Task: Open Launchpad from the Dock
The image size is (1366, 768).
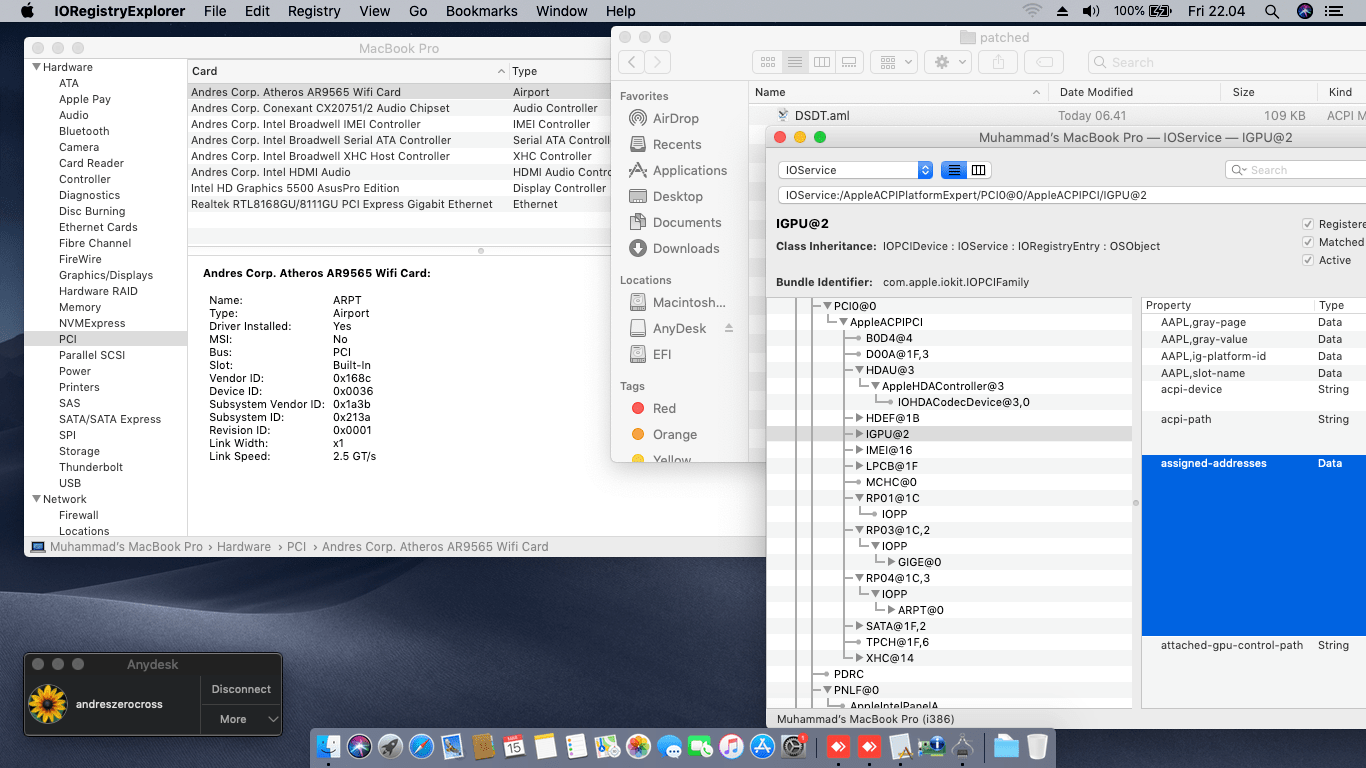Action: [391, 746]
